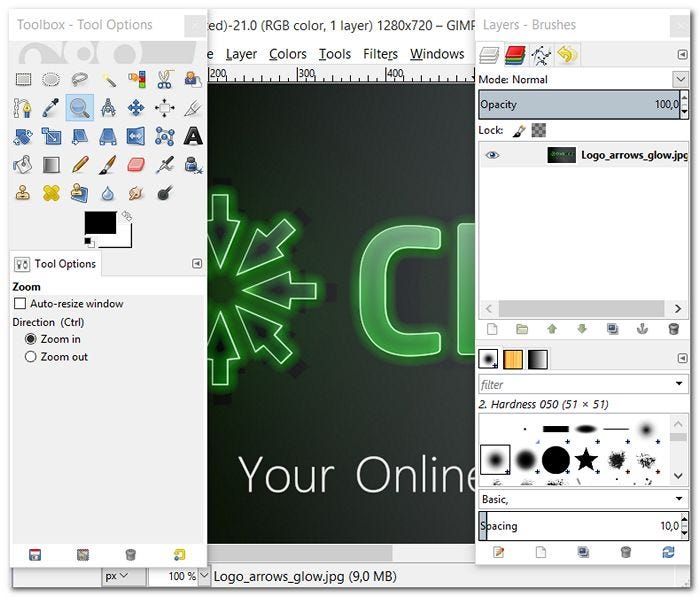This screenshot has width=700, height=597.
Task: Adjust the layer Opacity slider
Action: pyautogui.click(x=579, y=104)
